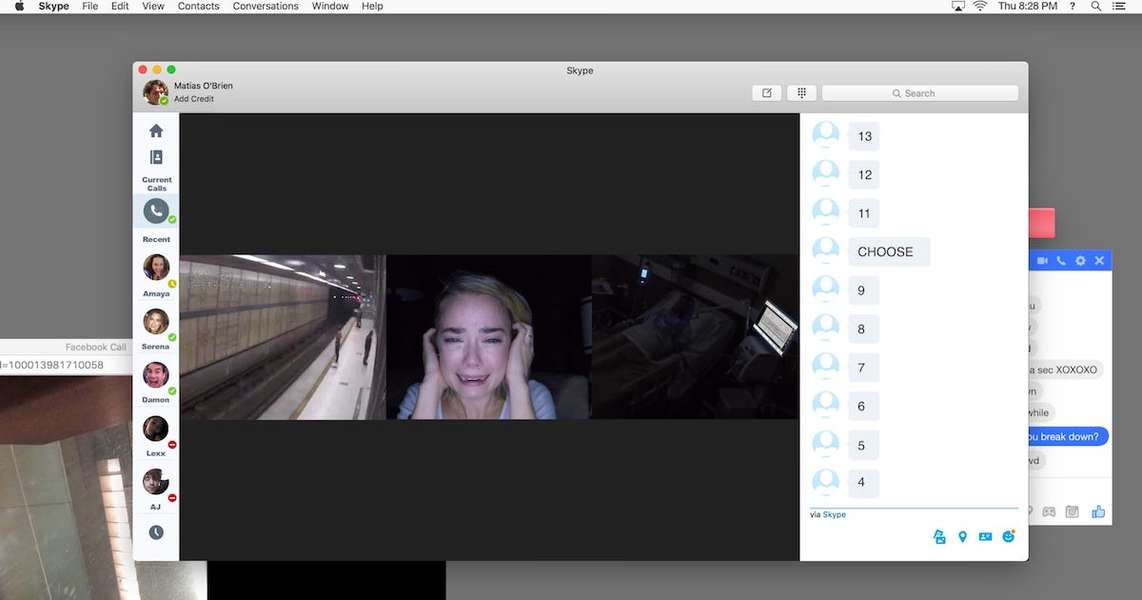The image size is (1142, 600).
Task: Click the Skype link below the chat
Action: point(834,515)
